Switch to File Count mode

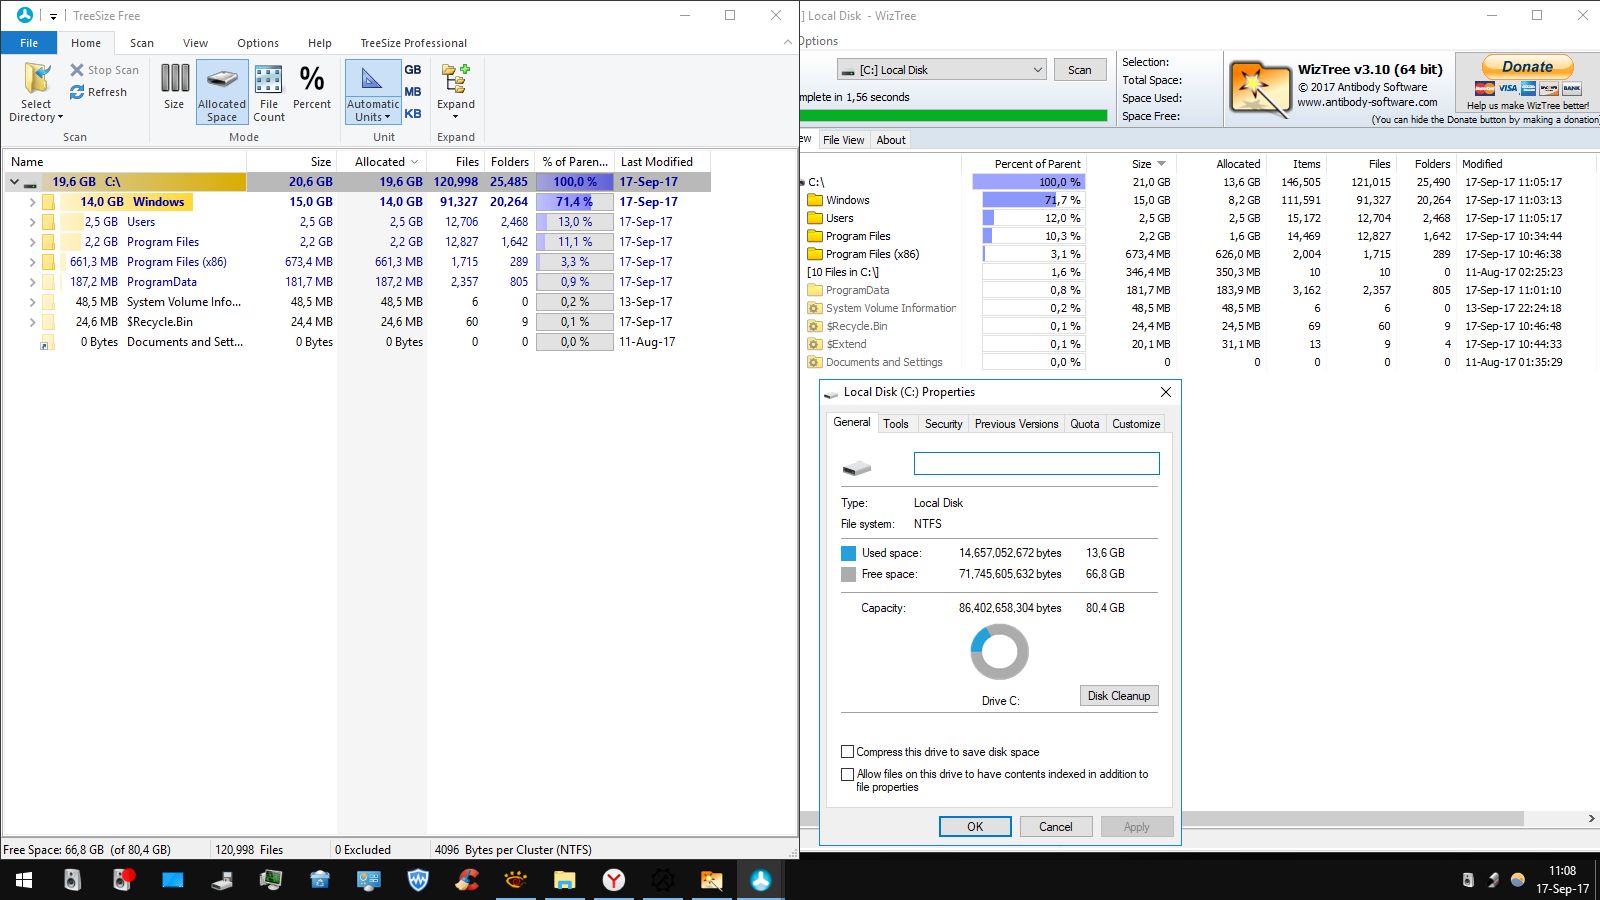coord(269,92)
